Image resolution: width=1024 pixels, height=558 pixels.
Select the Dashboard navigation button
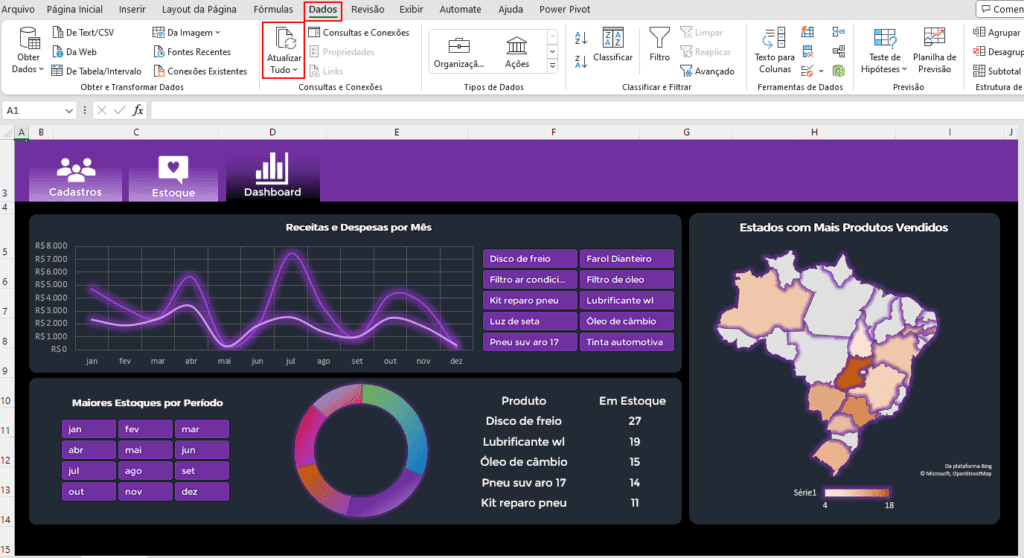(x=272, y=175)
